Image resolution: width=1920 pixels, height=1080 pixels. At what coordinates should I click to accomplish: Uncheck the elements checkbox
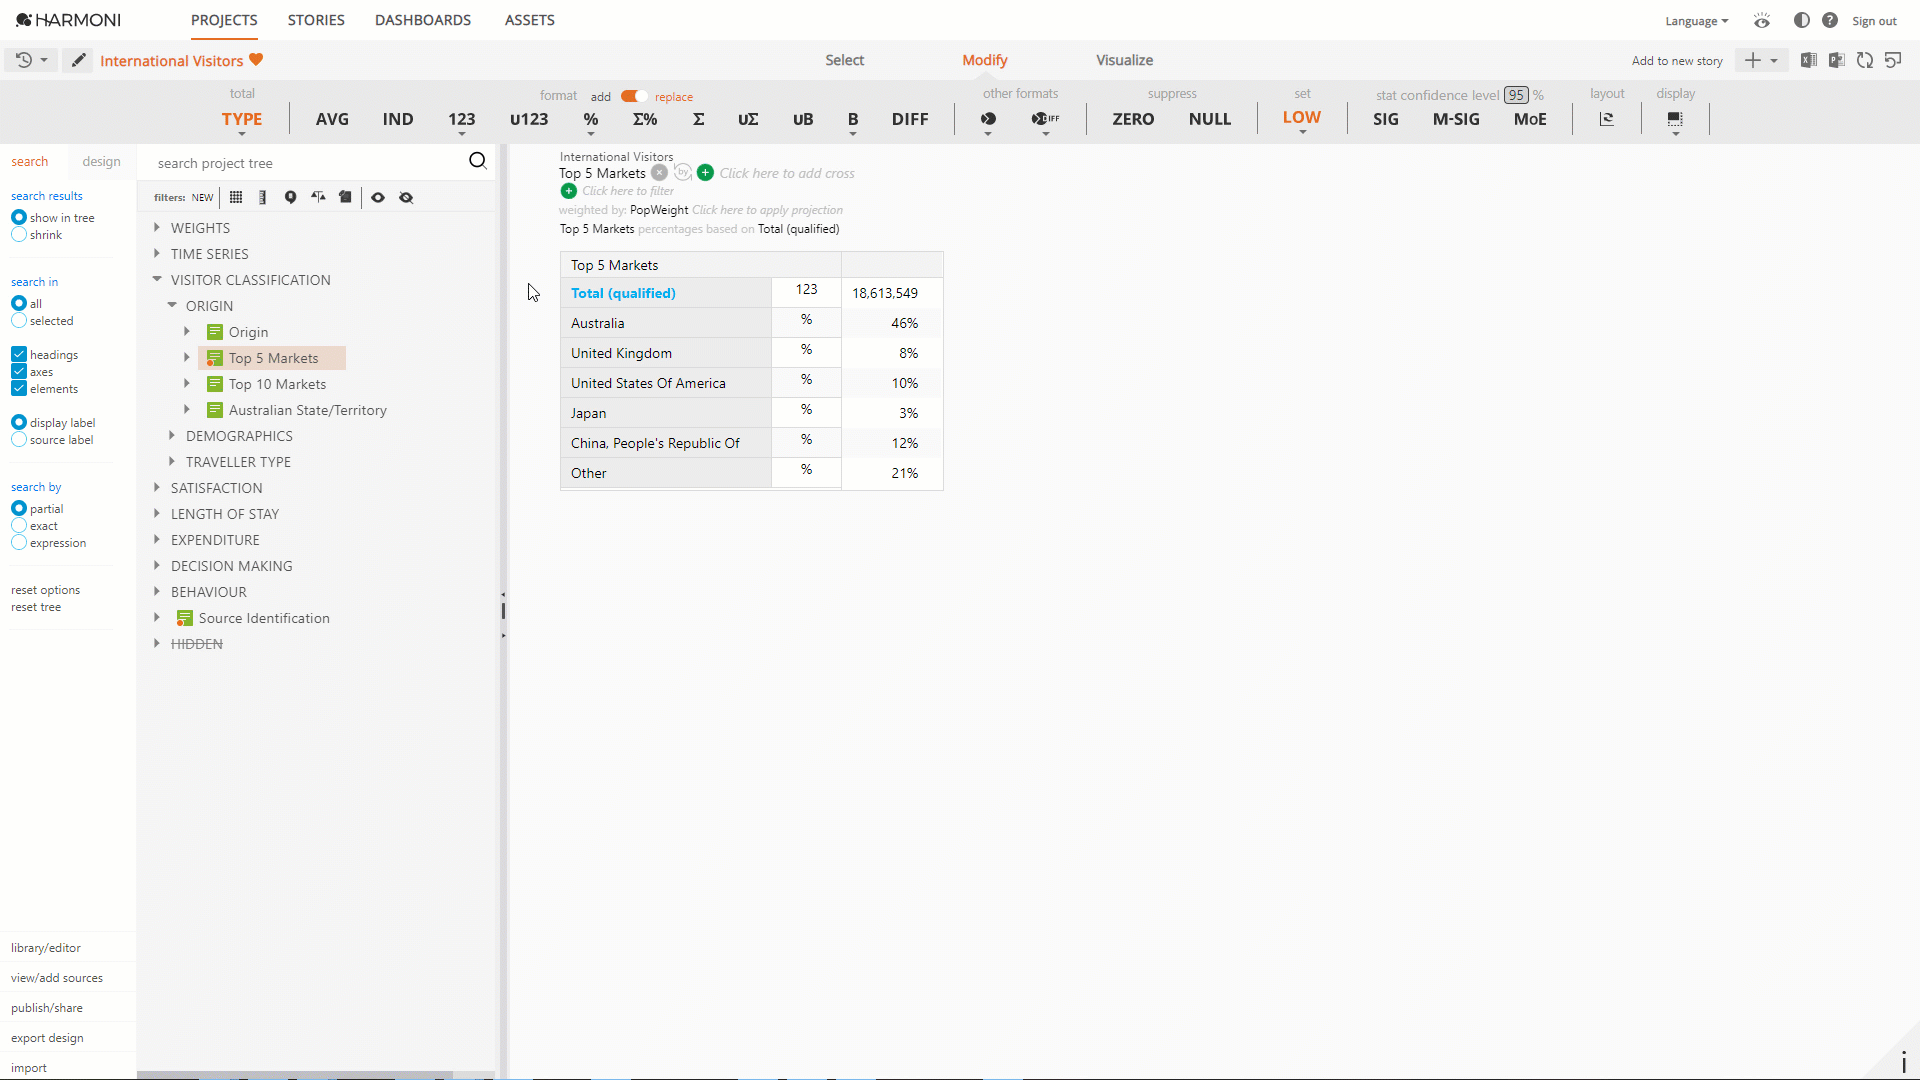(19, 388)
